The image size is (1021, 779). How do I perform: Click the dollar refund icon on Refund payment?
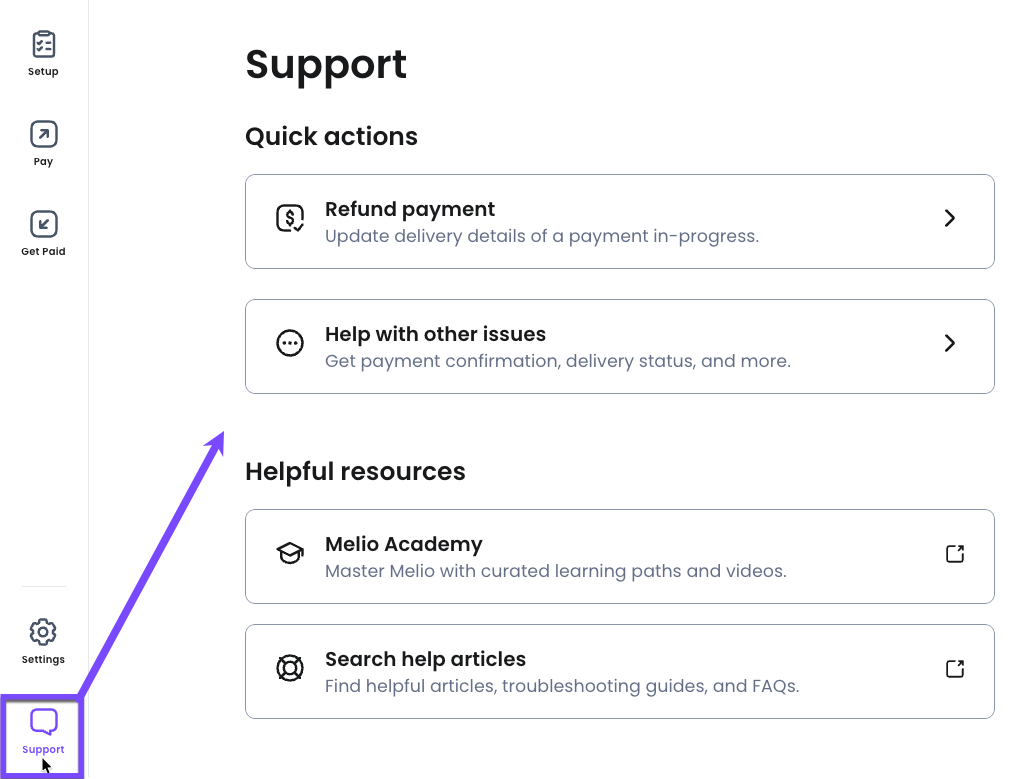[290, 218]
